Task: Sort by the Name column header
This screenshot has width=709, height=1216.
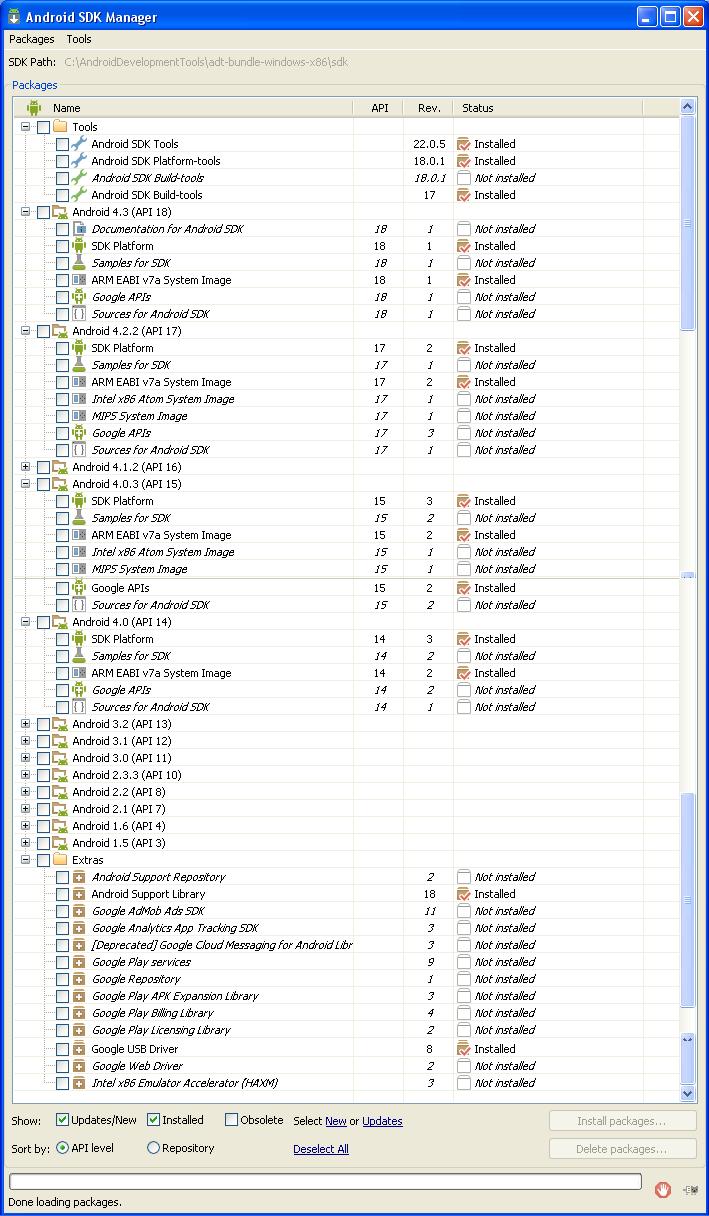Action: click(x=183, y=108)
